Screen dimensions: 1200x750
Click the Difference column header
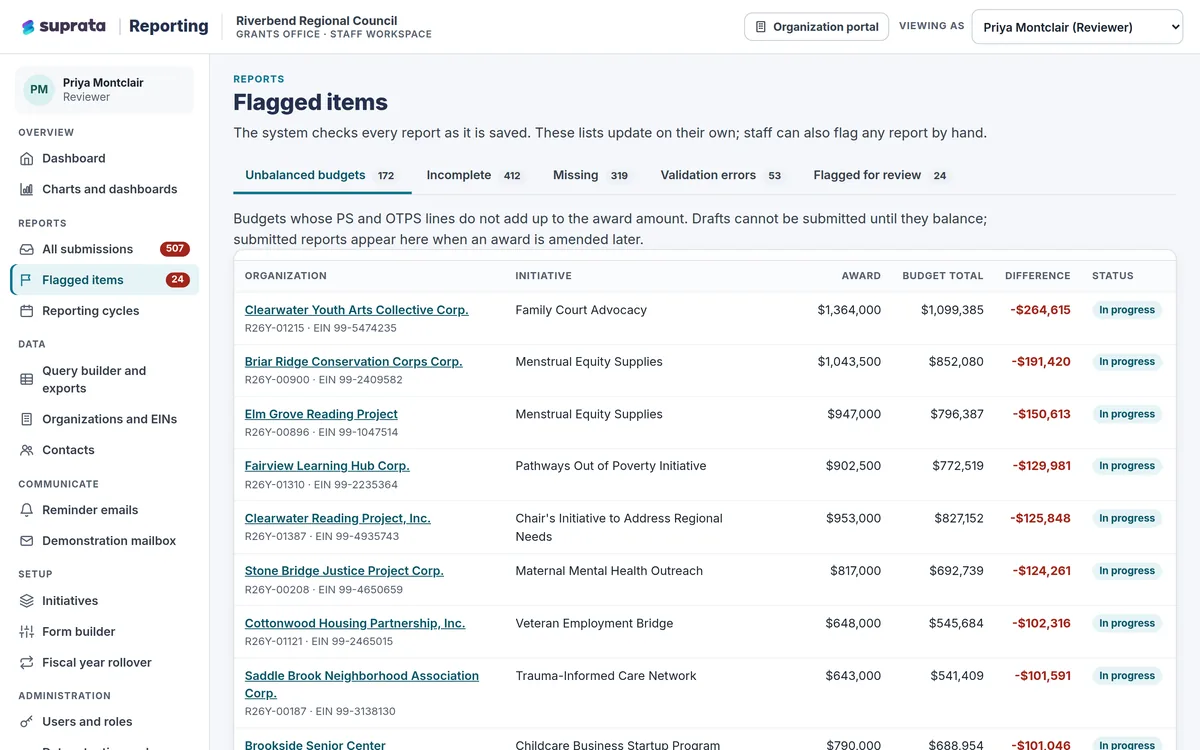point(1038,276)
